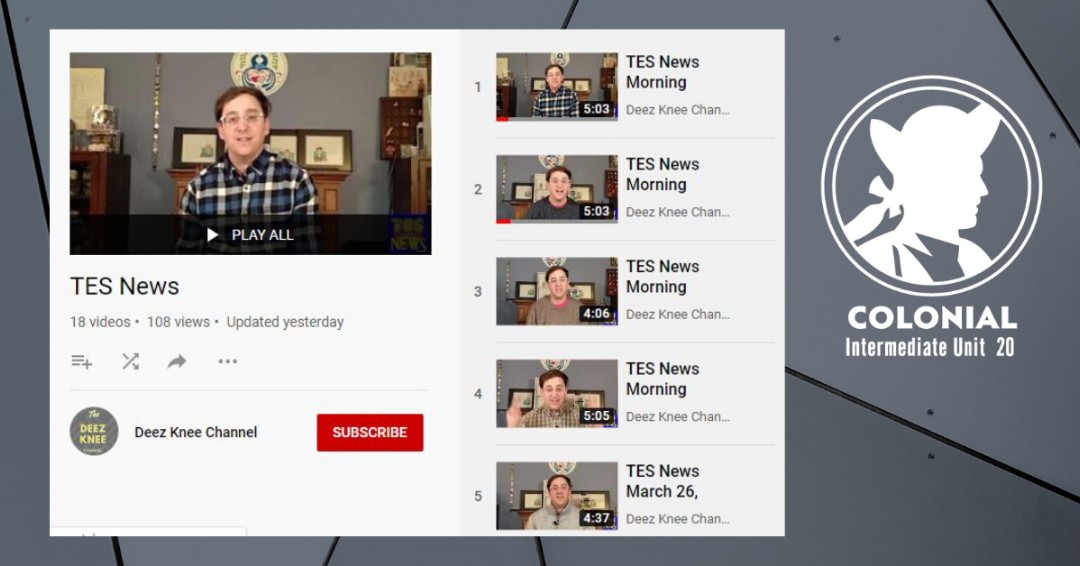Open video 3 thumbnail with 4:06 duration
The height and width of the screenshot is (566, 1080).
click(557, 291)
